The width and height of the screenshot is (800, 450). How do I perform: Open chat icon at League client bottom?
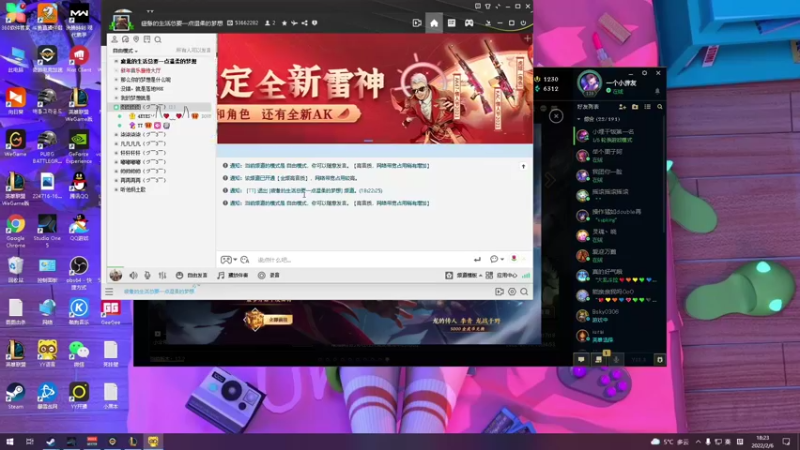pos(581,360)
